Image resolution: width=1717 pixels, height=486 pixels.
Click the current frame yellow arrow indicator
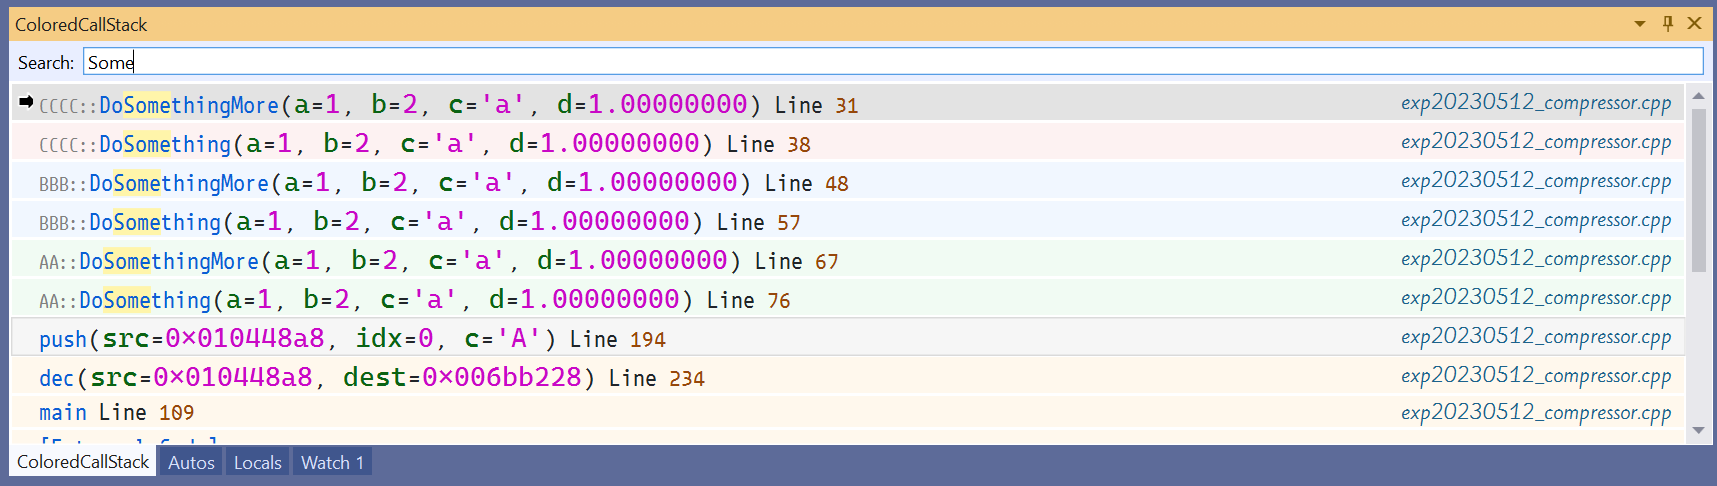26,102
